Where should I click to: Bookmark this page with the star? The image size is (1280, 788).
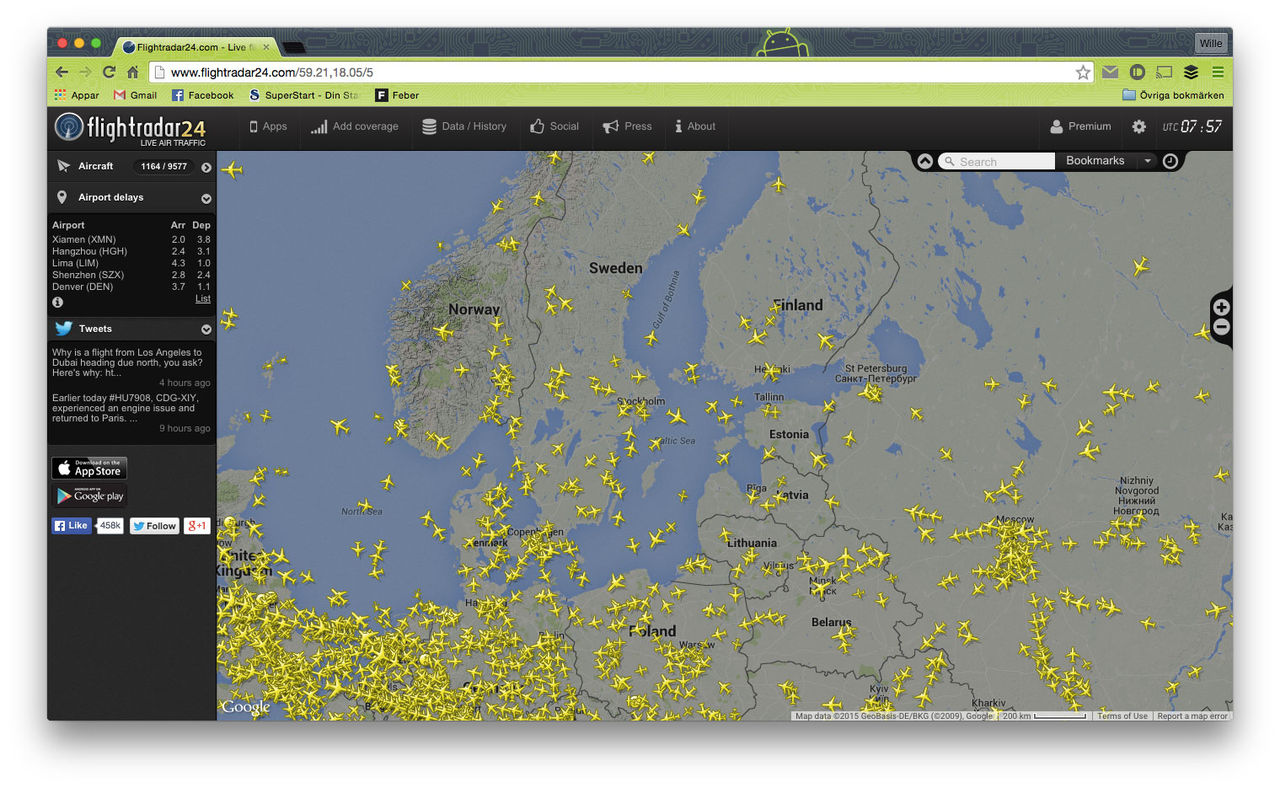coord(1083,72)
